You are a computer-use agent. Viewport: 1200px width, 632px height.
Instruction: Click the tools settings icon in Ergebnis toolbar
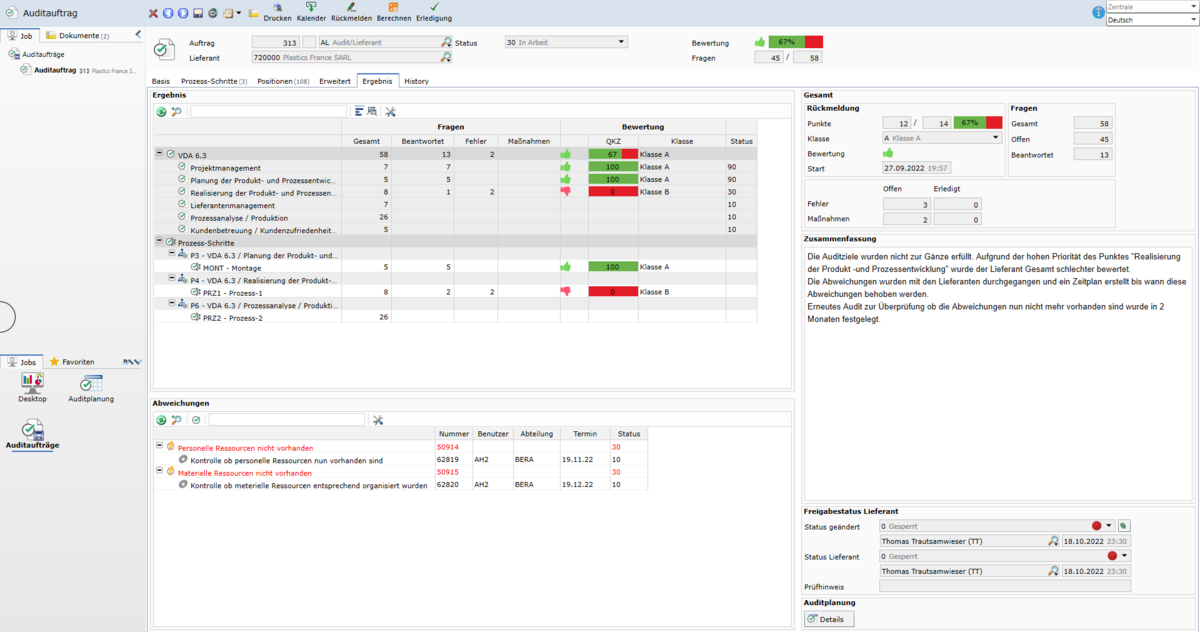(391, 112)
